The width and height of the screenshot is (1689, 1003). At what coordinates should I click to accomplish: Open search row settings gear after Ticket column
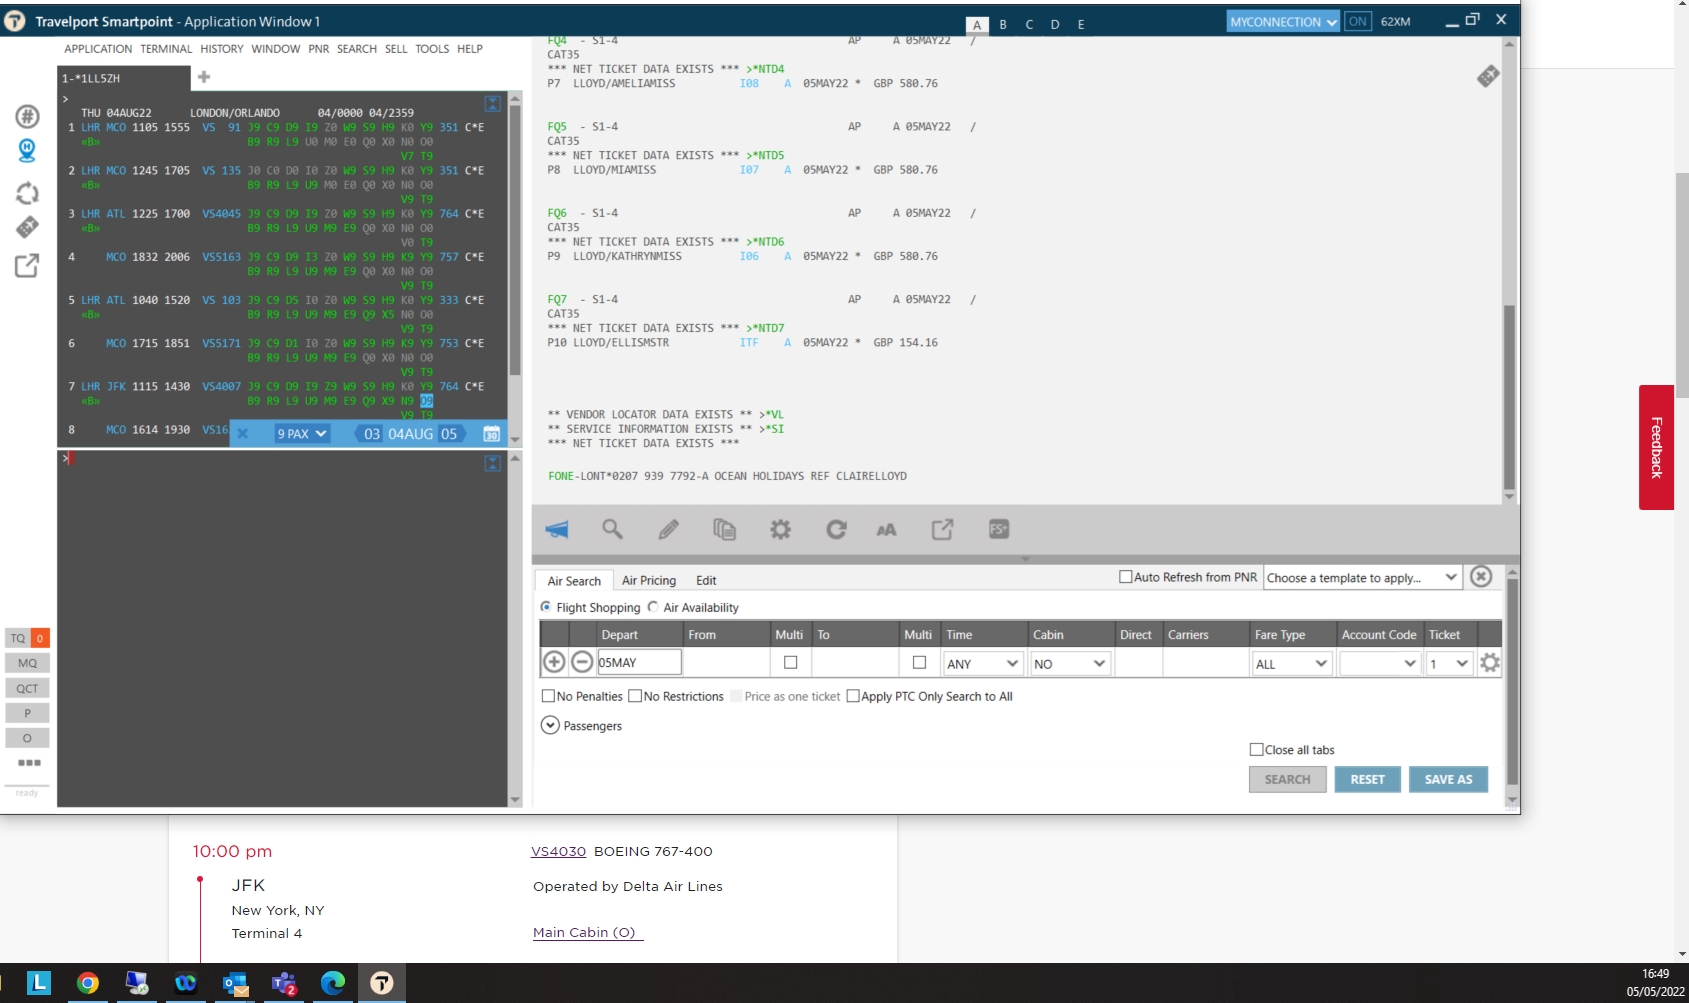(1489, 663)
